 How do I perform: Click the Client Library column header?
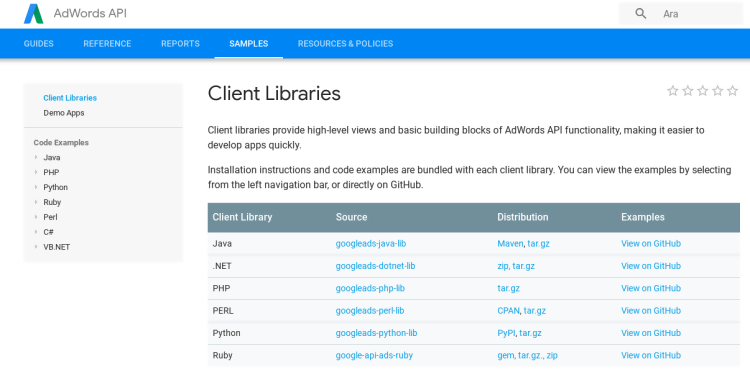(242, 217)
